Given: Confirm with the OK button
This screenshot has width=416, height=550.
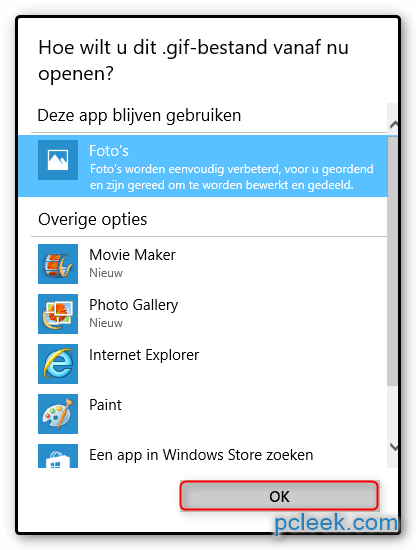Looking at the screenshot, I should pyautogui.click(x=279, y=496).
